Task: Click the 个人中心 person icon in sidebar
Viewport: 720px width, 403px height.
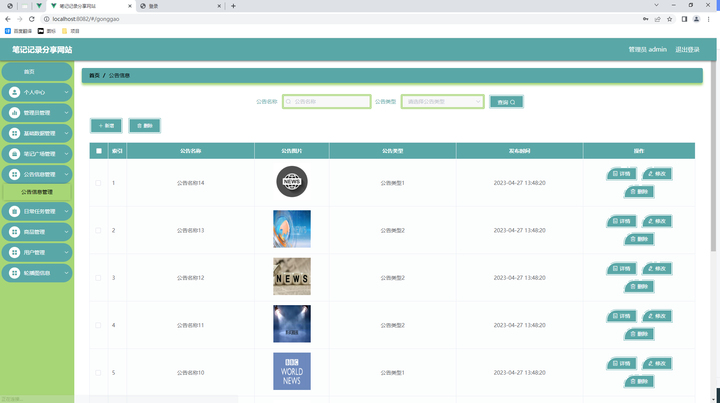Action: pos(14,92)
